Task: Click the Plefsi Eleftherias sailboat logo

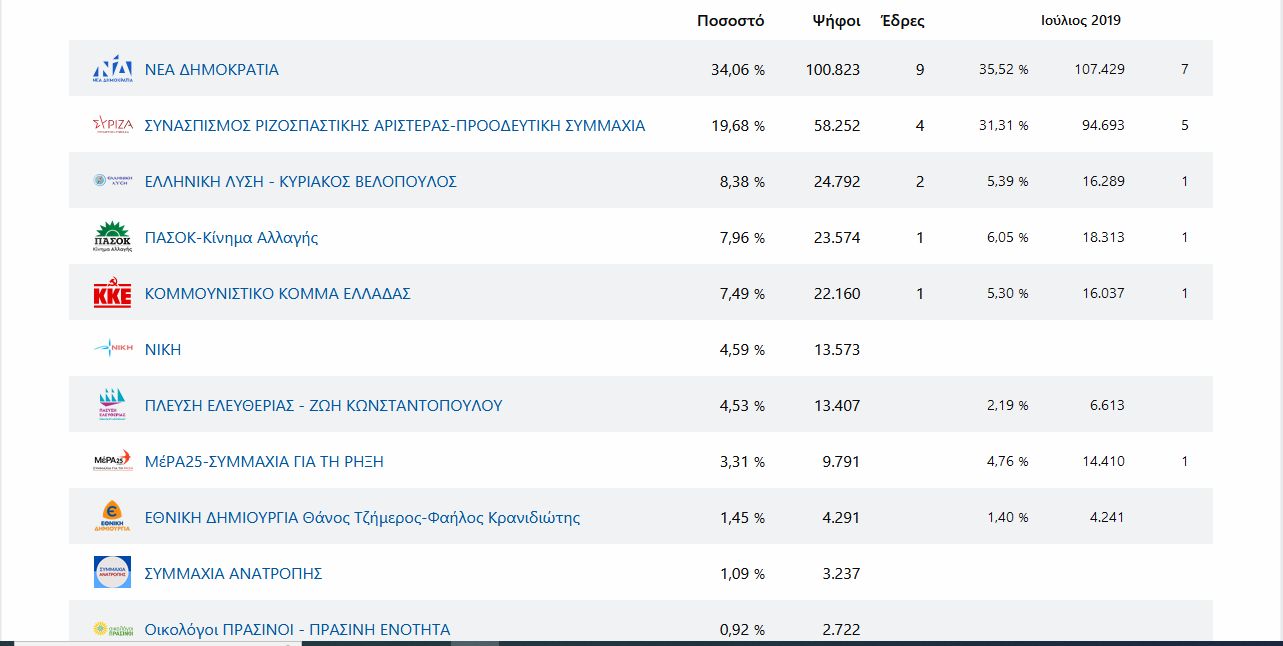Action: tap(112, 405)
